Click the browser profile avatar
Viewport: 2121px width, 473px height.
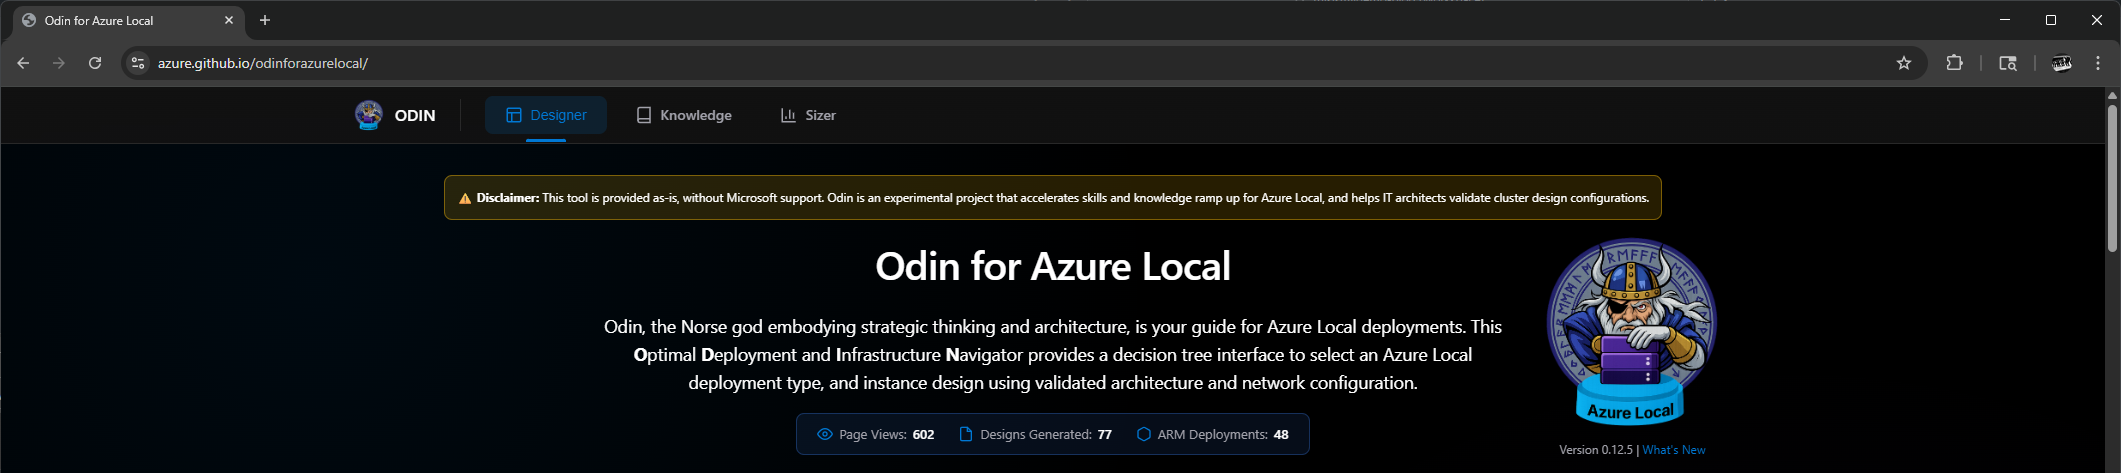2061,63
